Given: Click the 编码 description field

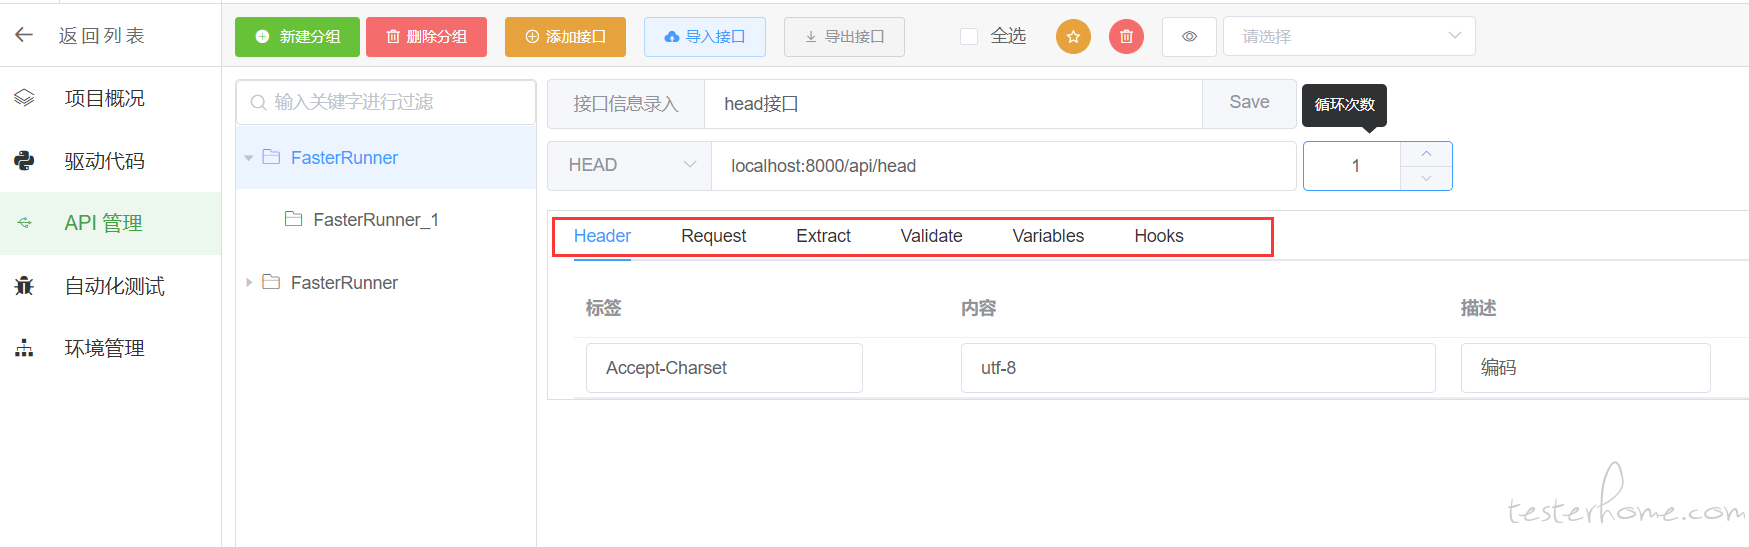Looking at the screenshot, I should tap(1585, 368).
